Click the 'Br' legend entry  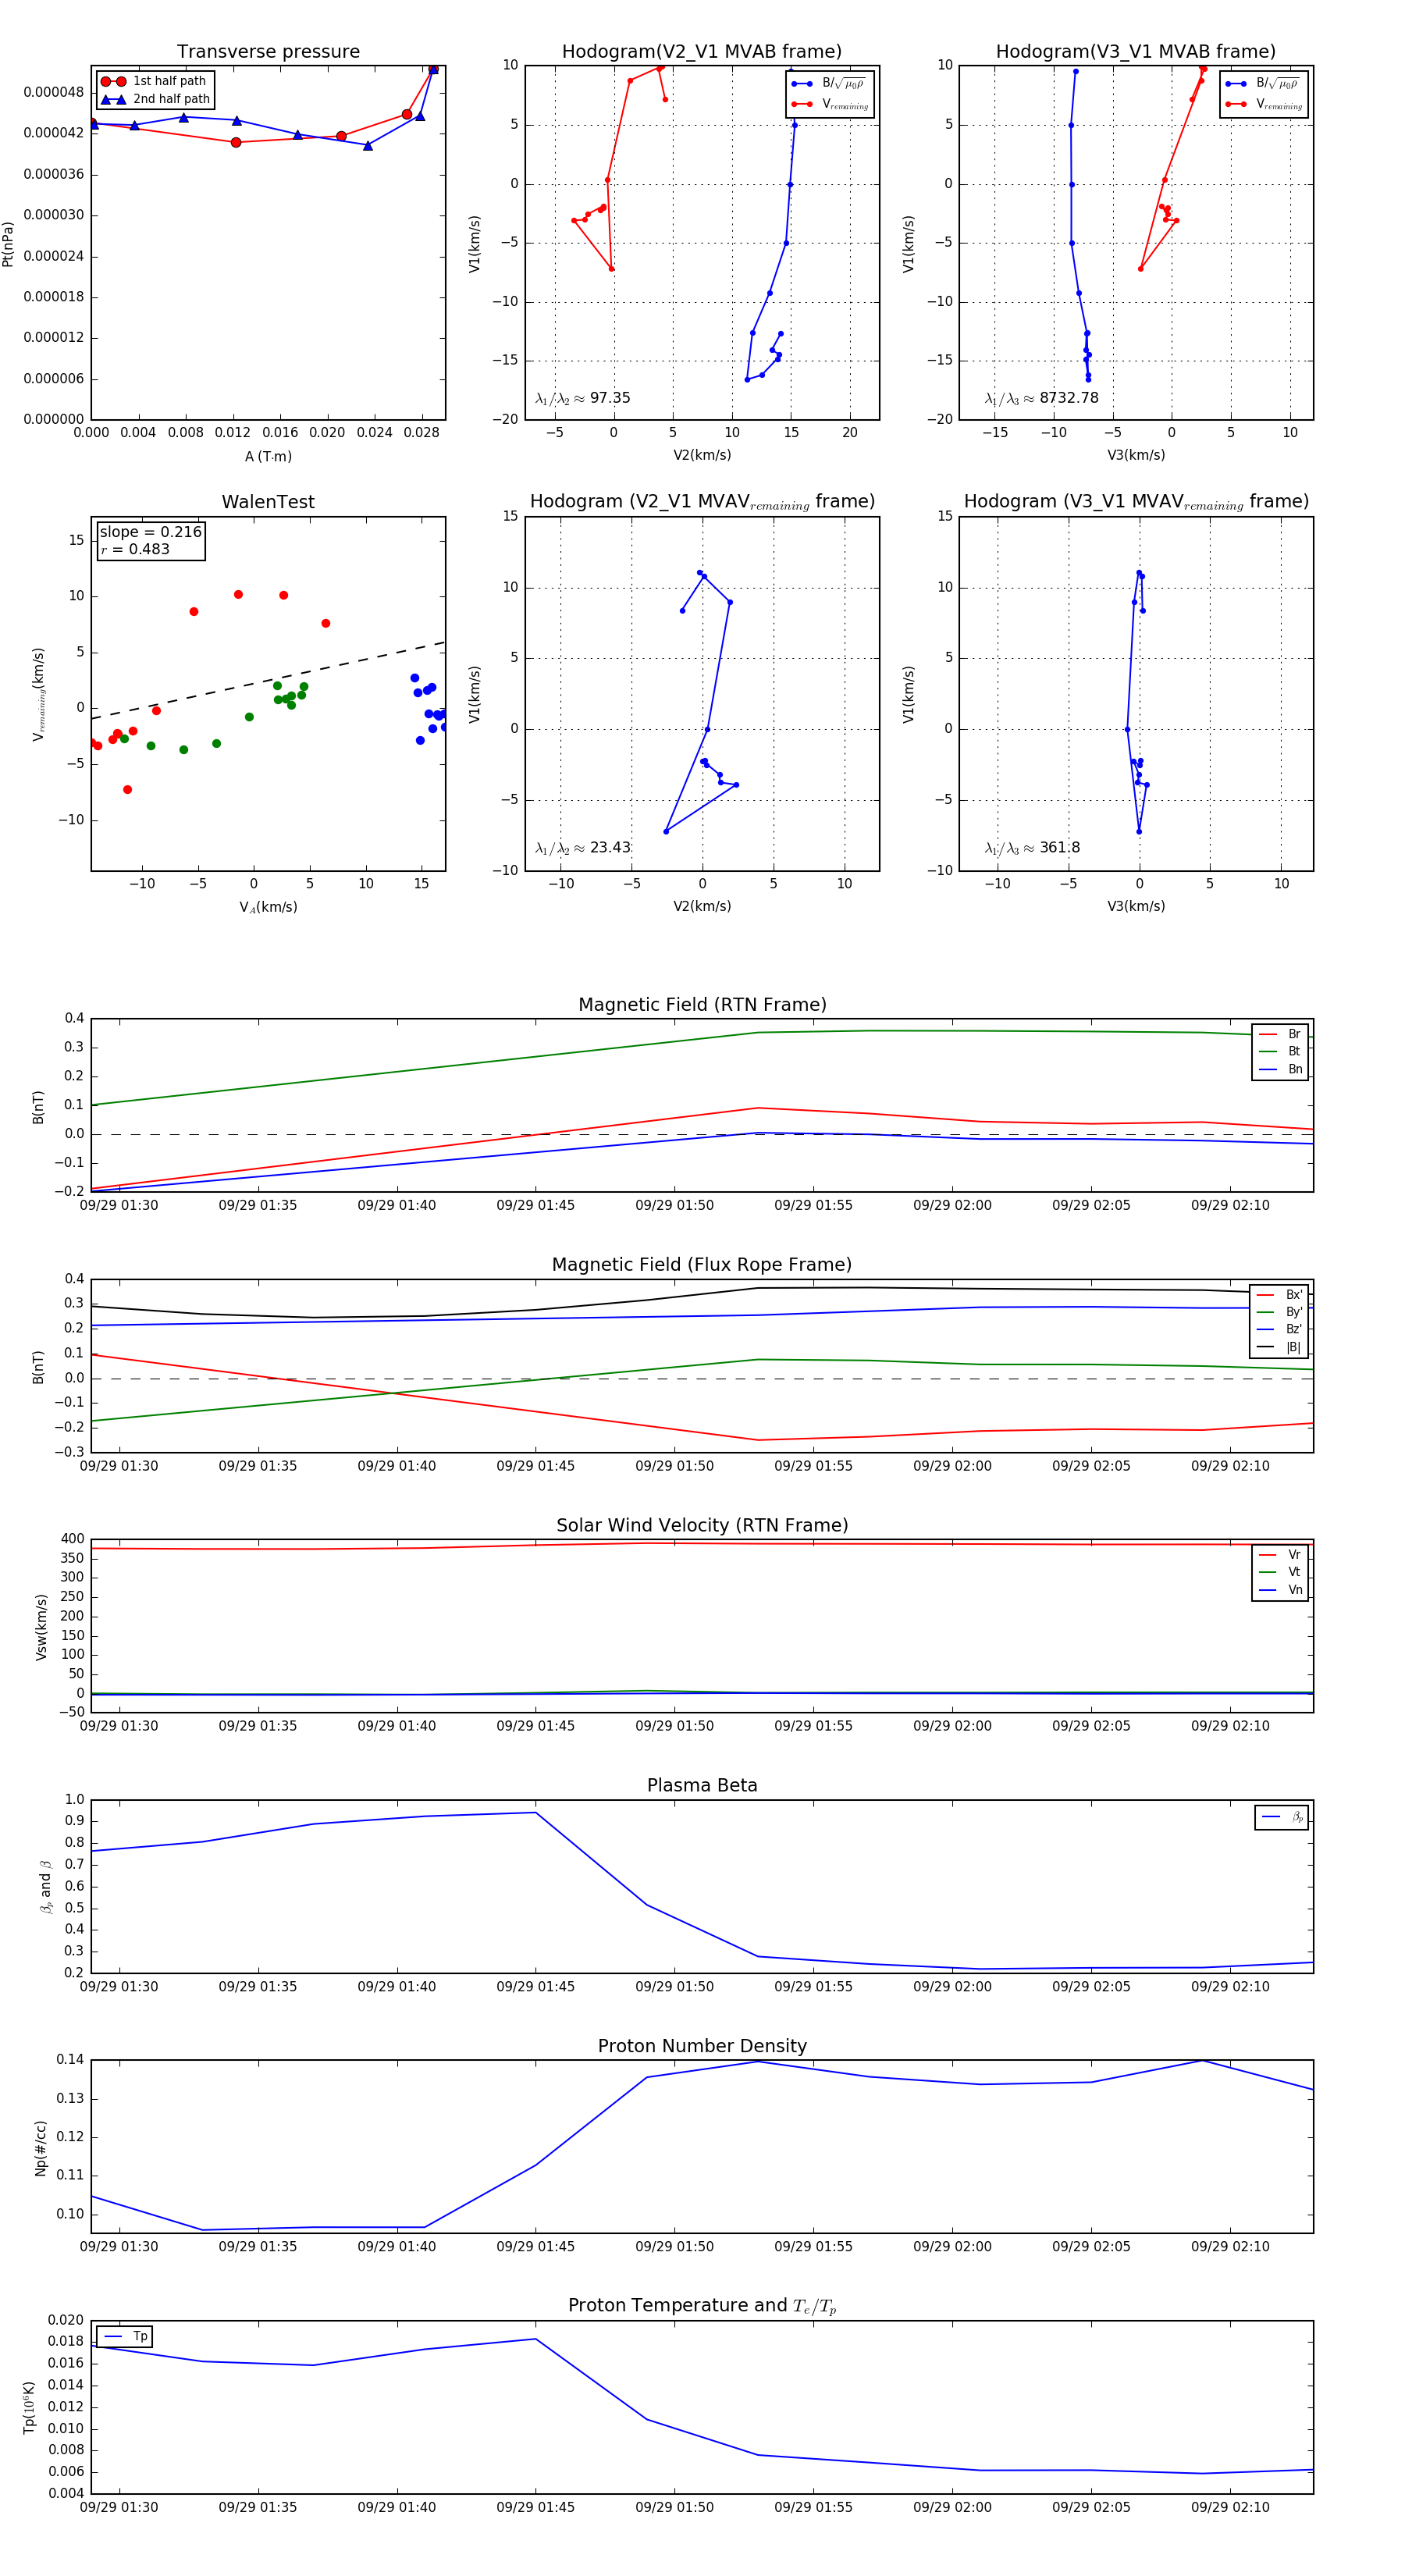coord(1280,1035)
